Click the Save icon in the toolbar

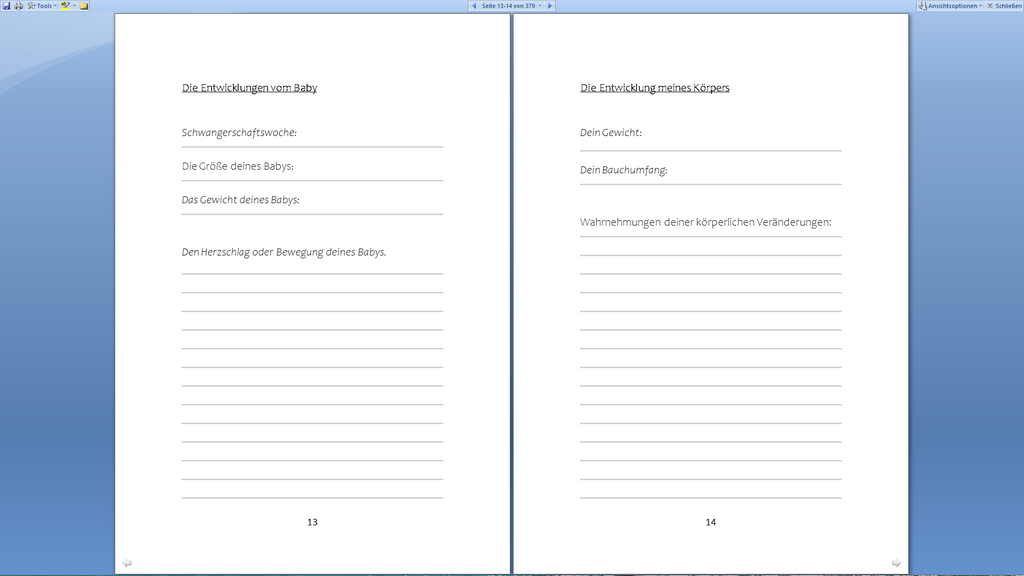click(7, 6)
